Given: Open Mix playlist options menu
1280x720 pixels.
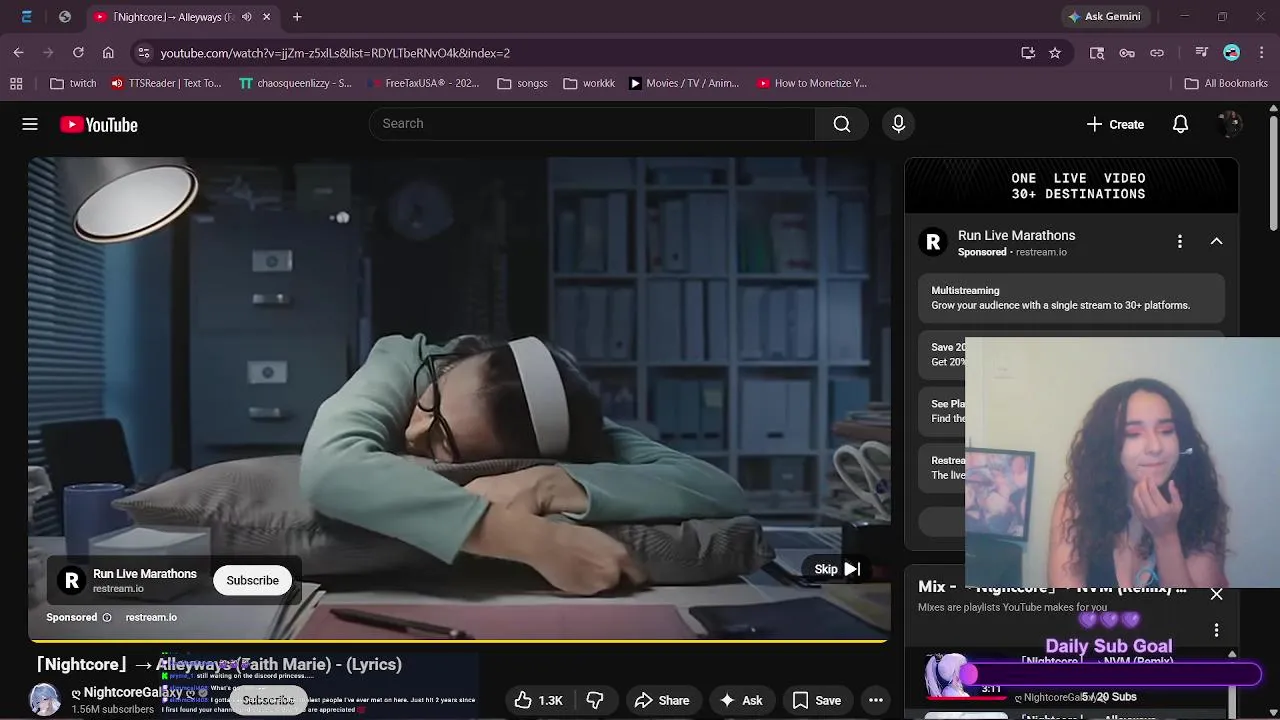Looking at the screenshot, I should point(1216,630).
